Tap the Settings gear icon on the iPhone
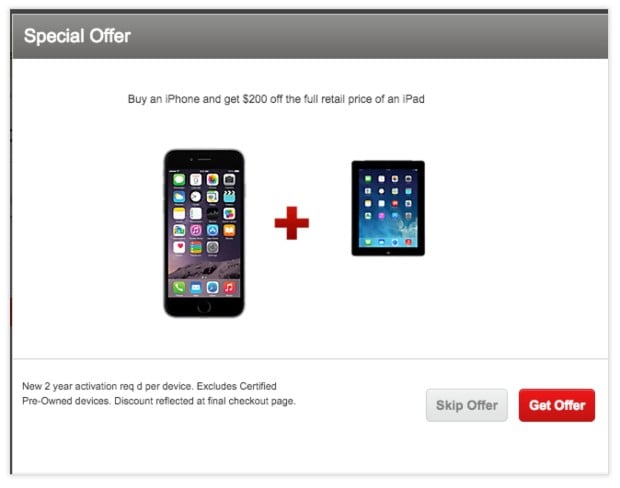Screen dimensions: 620x488 tap(212, 247)
